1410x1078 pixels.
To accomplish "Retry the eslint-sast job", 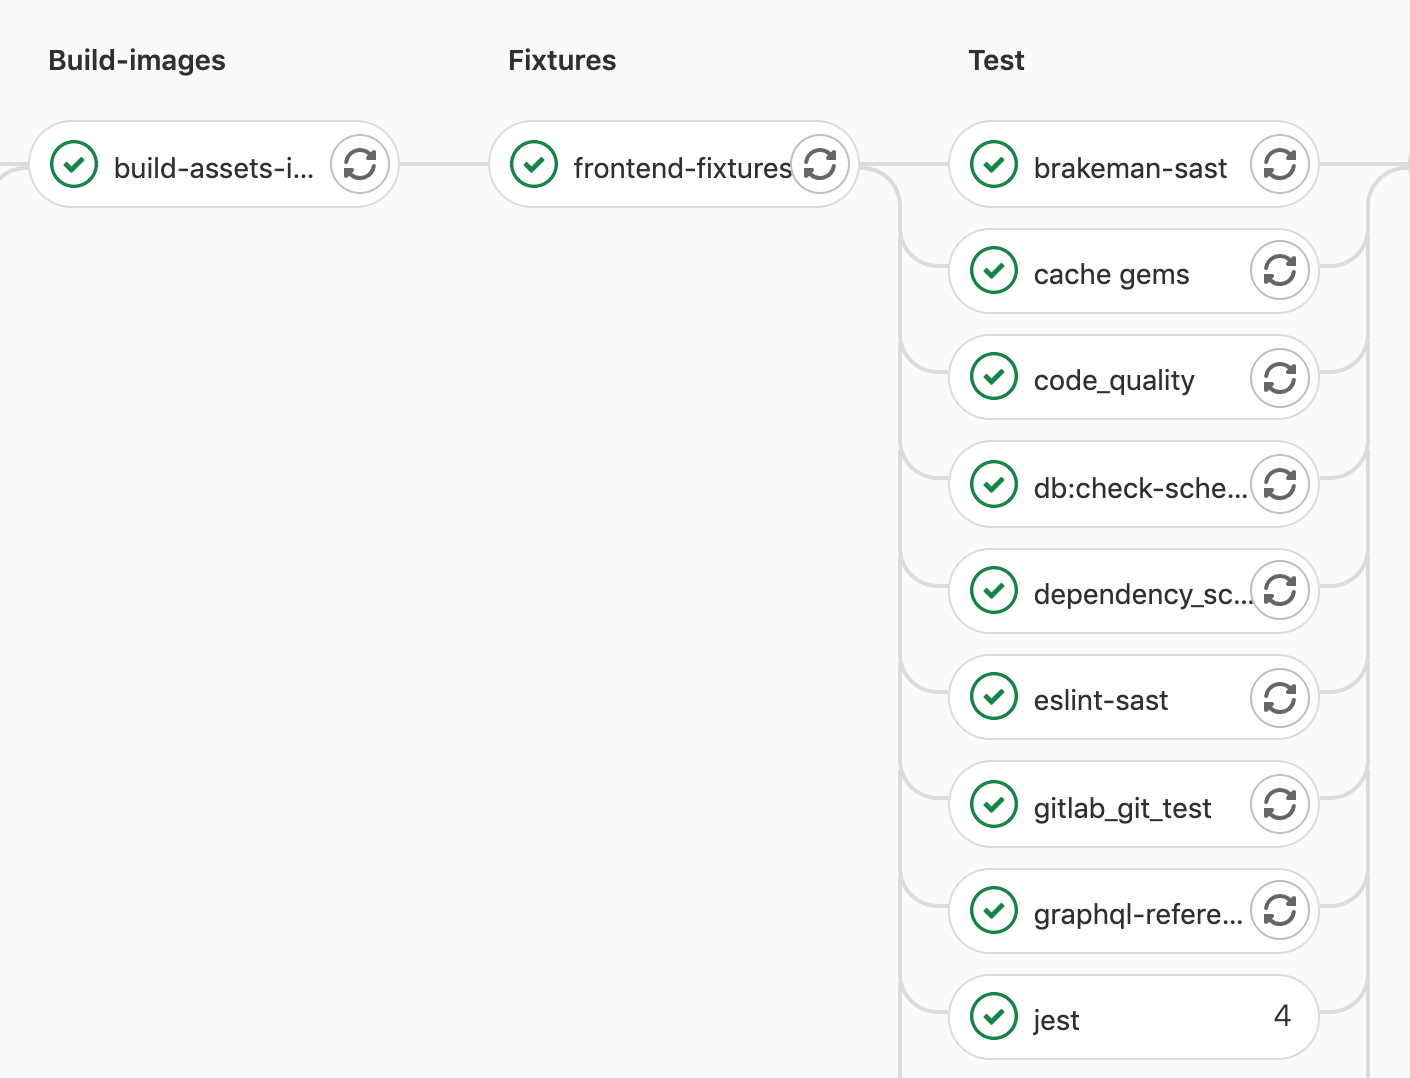I will (1280, 698).
